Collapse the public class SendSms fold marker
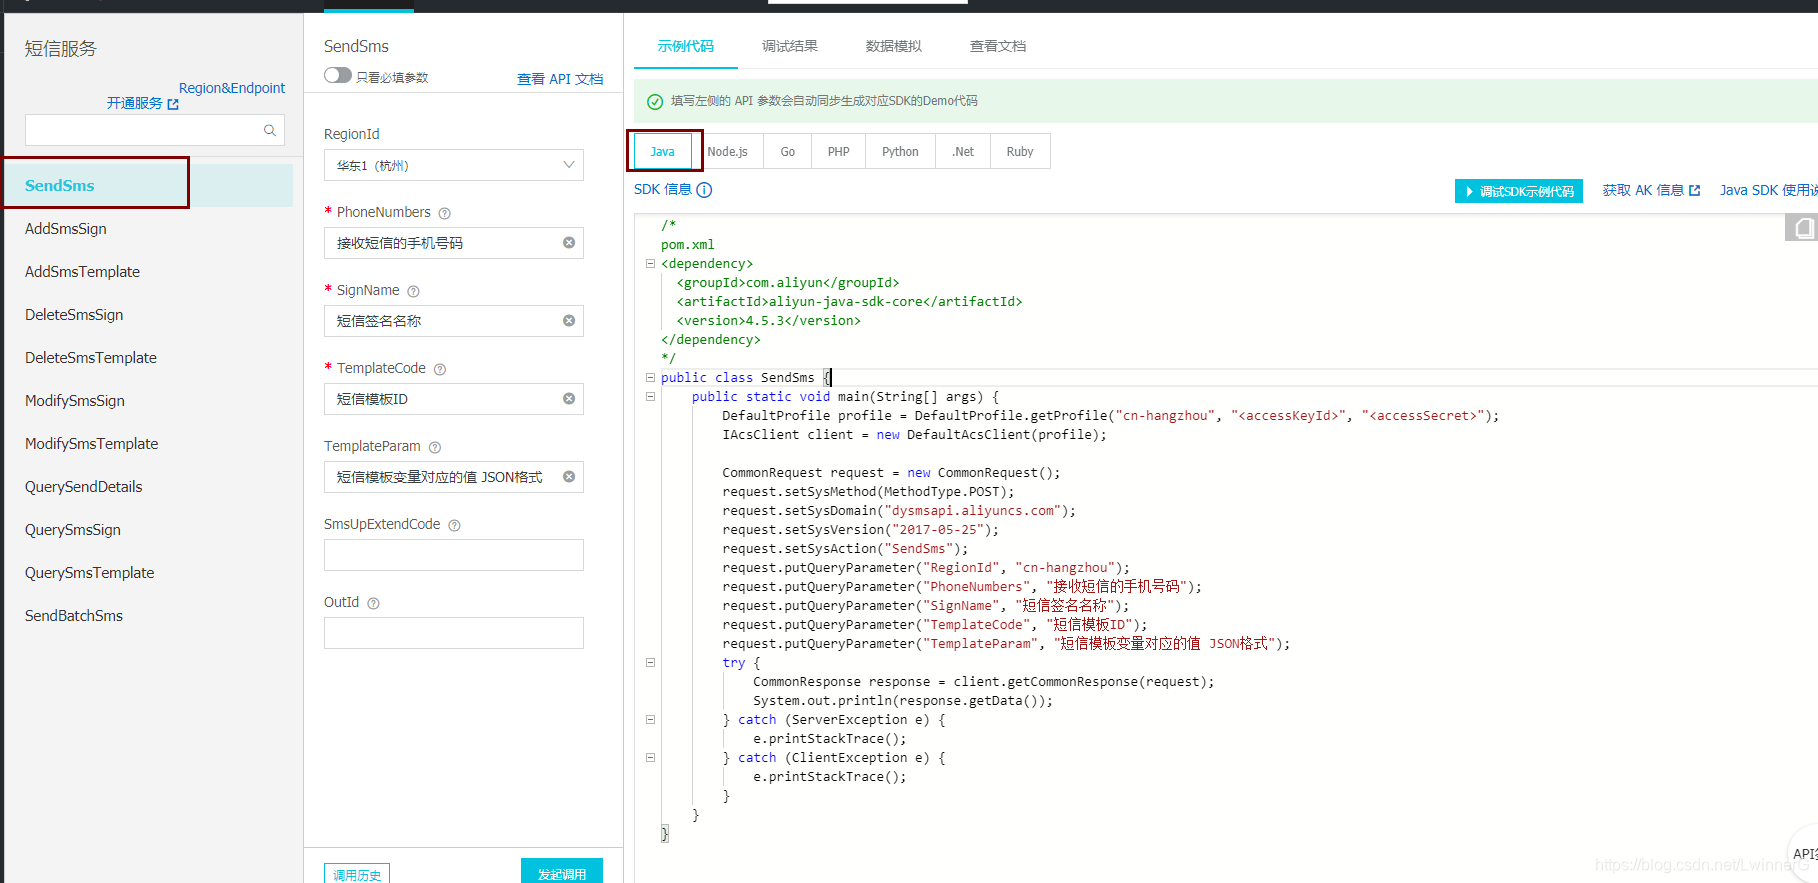Viewport: 1818px width, 883px height. click(650, 378)
